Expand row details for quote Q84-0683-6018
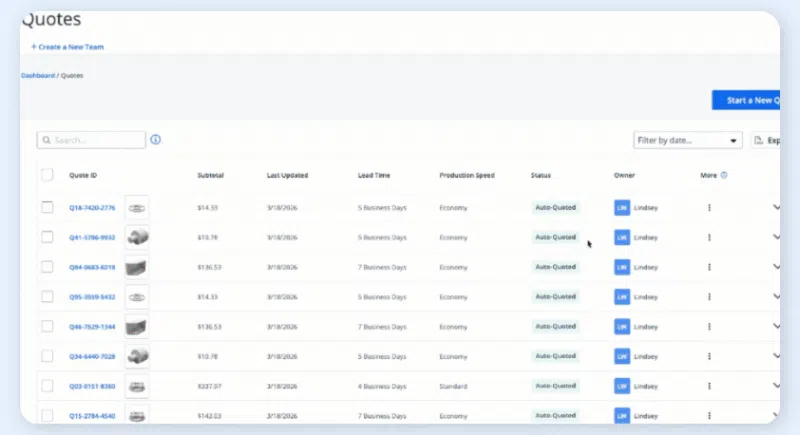800x435 pixels. 776,267
